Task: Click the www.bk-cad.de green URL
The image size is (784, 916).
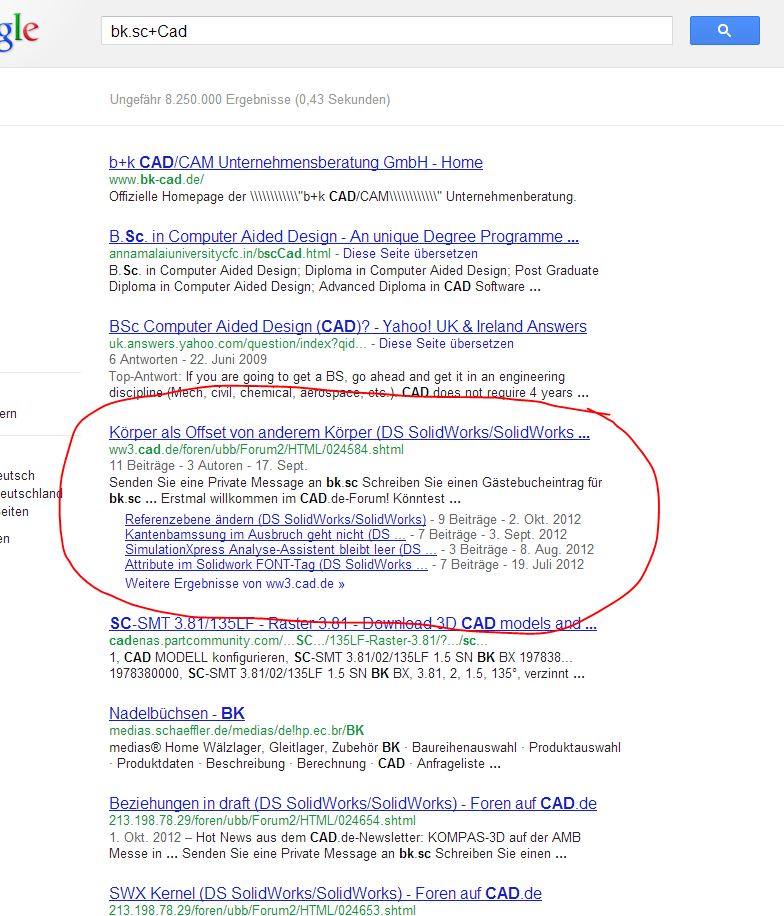Action: [x=157, y=179]
